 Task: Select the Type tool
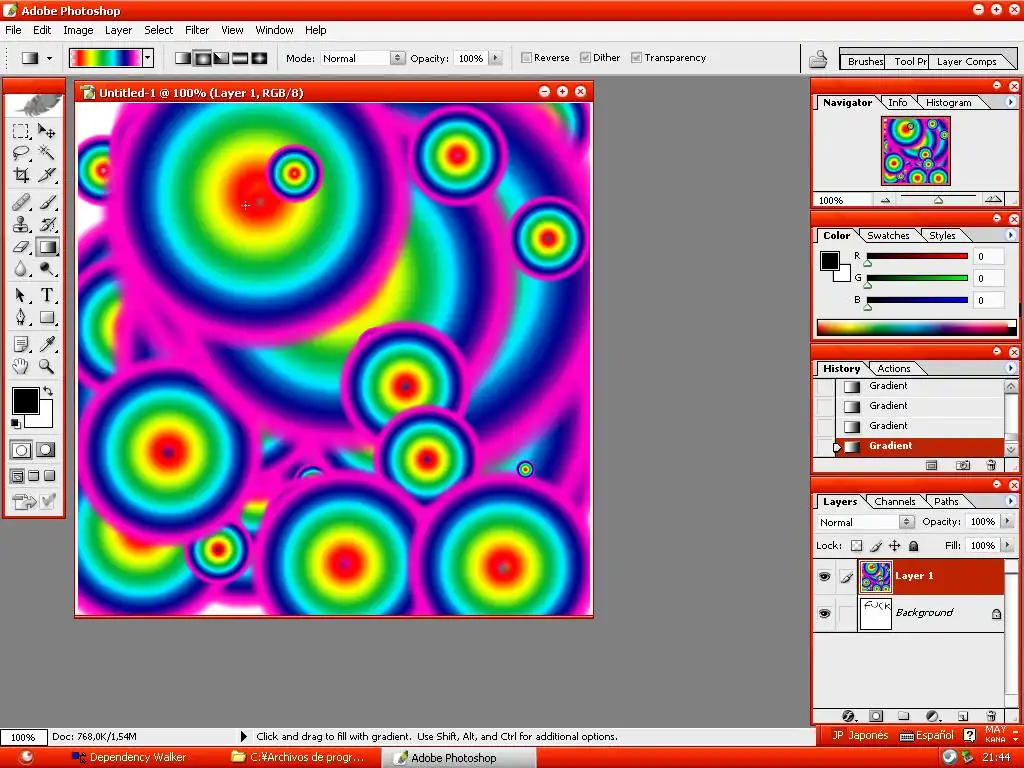(46, 295)
